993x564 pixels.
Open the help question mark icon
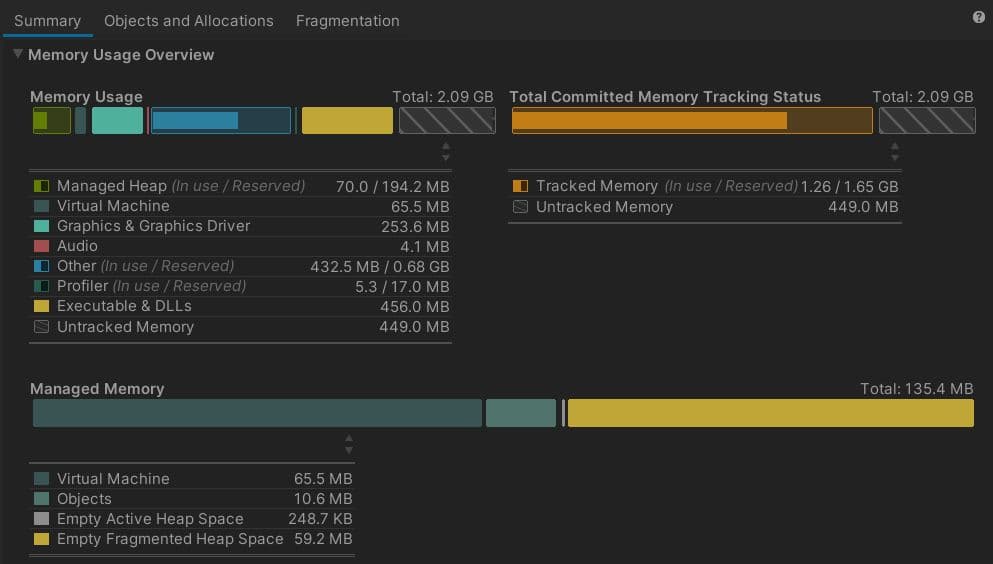(978, 18)
